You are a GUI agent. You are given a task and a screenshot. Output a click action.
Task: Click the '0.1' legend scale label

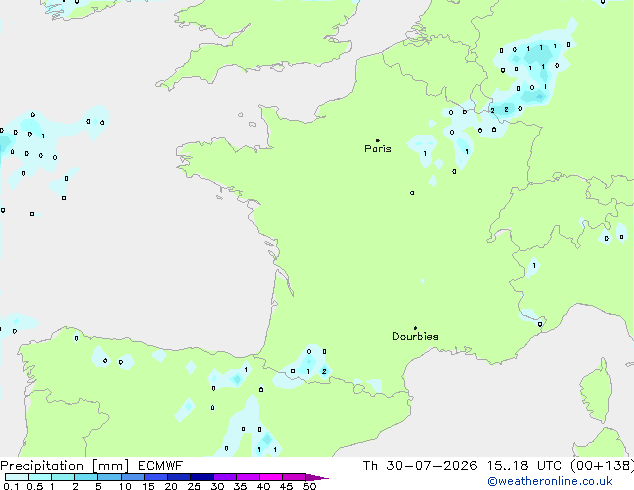(11, 486)
